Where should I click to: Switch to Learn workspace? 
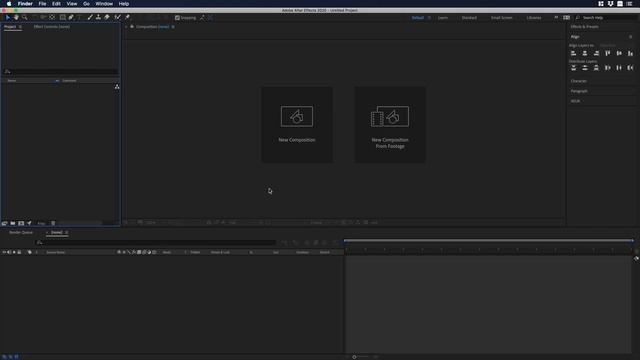442,18
